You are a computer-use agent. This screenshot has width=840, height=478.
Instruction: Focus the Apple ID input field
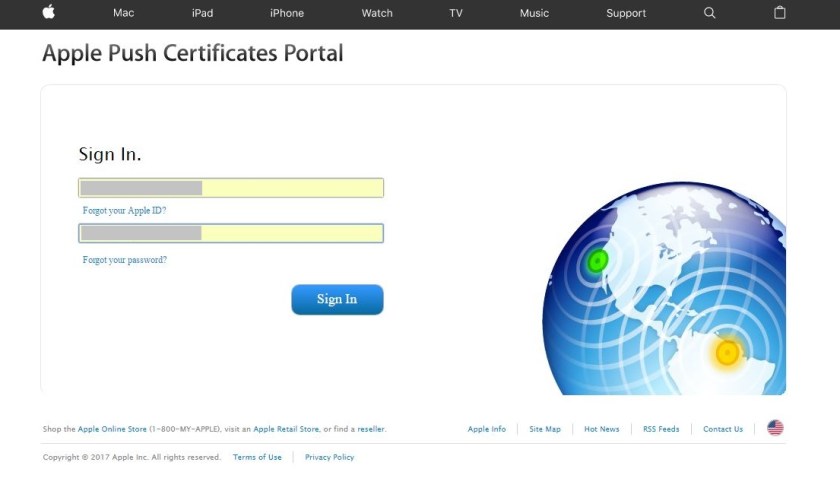[231, 188]
